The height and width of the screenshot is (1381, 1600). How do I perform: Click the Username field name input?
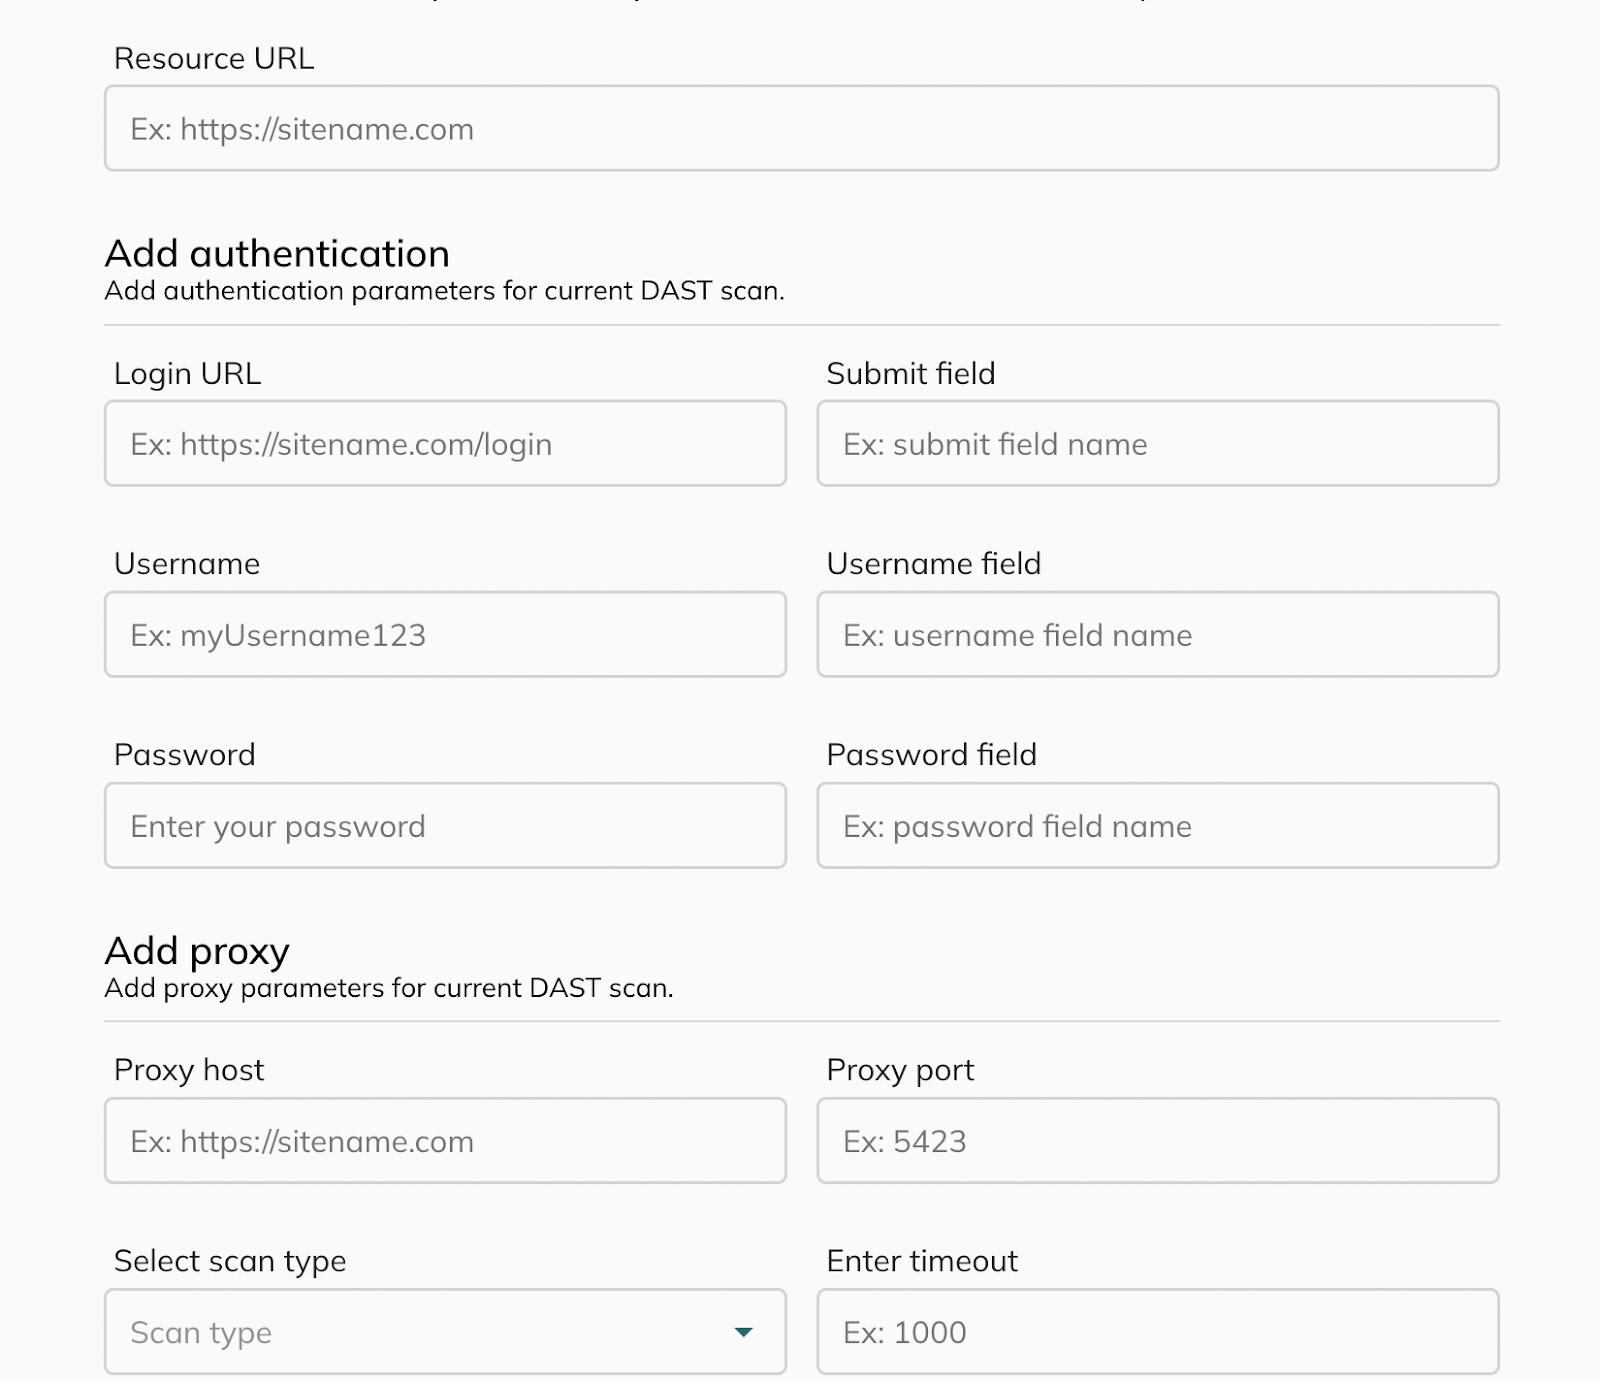coord(1157,635)
